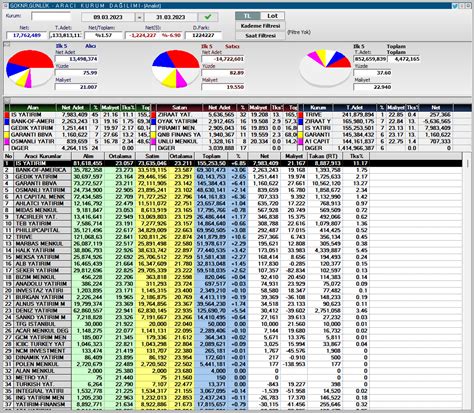Click blue swatch beside BANK-OF-AMERI in Alan list
This screenshot has width=474, height=413.
click(x=7, y=121)
